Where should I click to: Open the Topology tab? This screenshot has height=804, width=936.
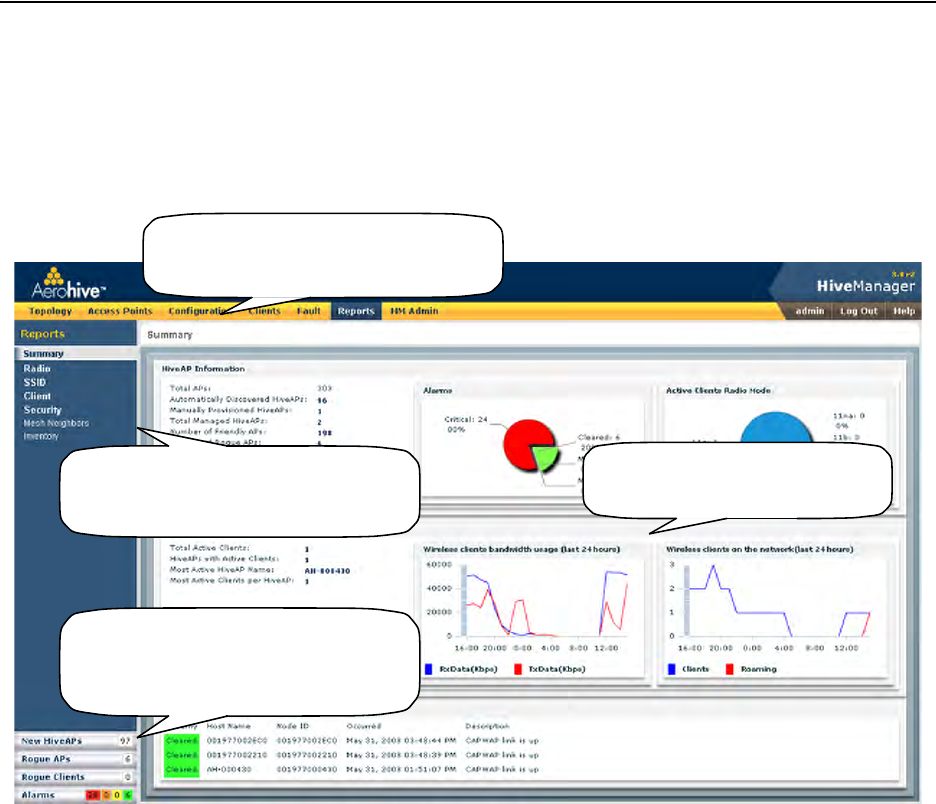tap(50, 311)
